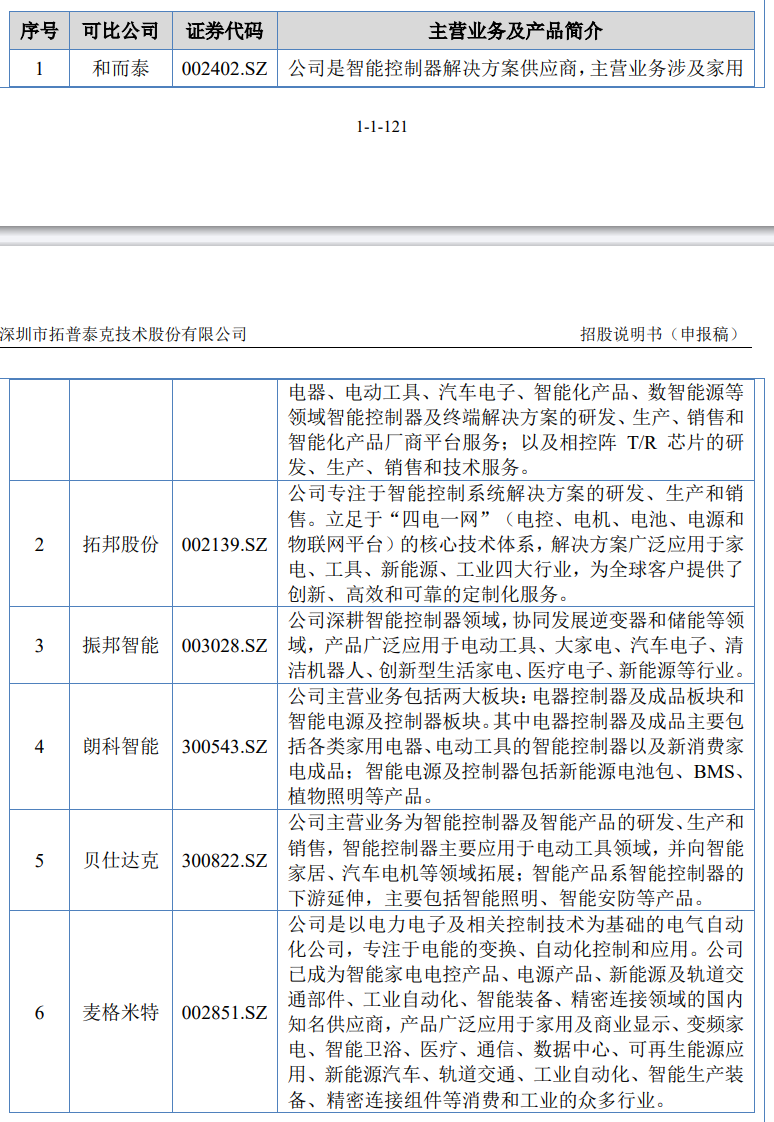Image resolution: width=774 pixels, height=1122 pixels.
Task: Select company name 朗科智能
Action: (x=120, y=747)
